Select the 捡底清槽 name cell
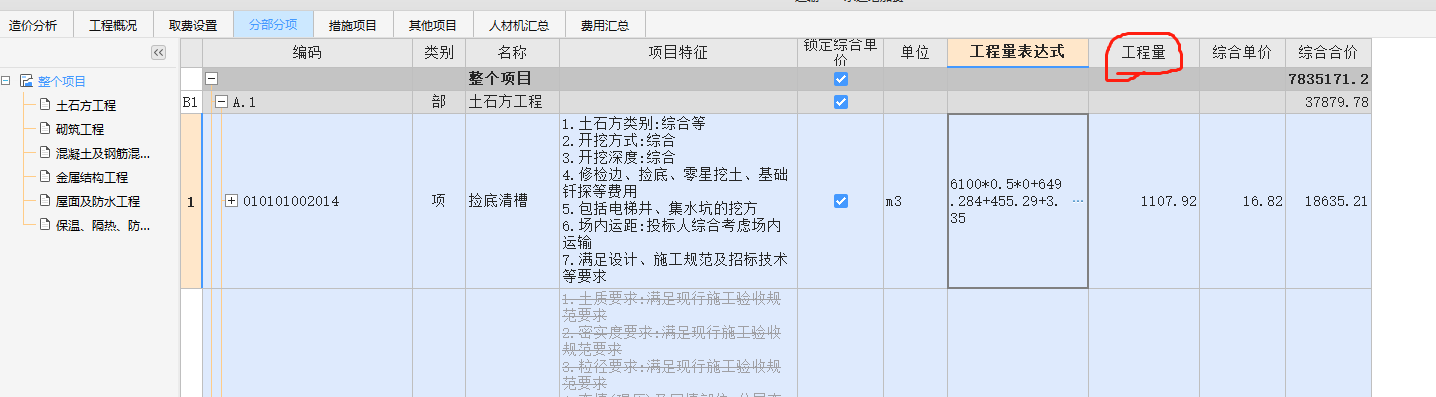Viewport: 1436px width, 397px height. (513, 201)
